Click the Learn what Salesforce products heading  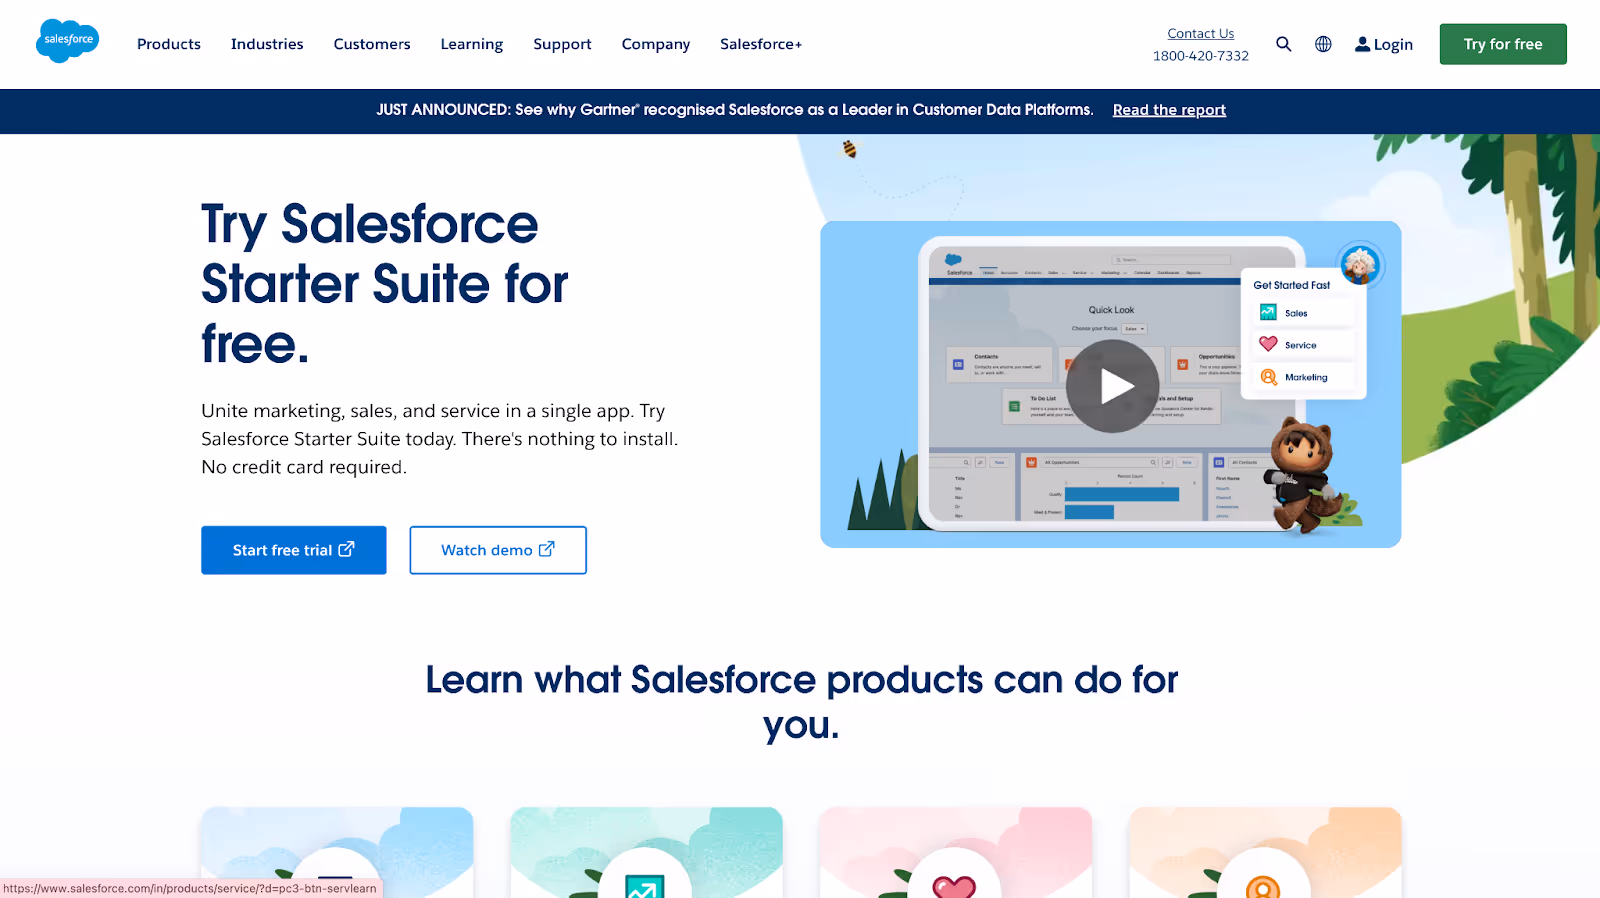(801, 702)
